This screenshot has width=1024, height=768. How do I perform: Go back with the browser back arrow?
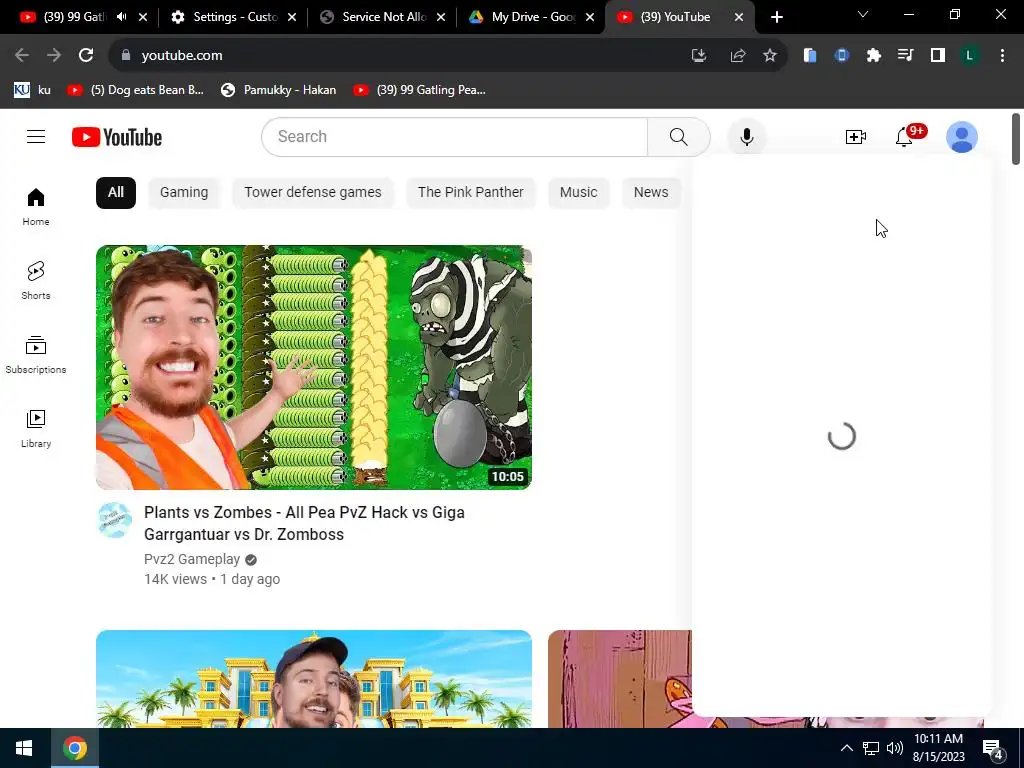click(x=22, y=56)
